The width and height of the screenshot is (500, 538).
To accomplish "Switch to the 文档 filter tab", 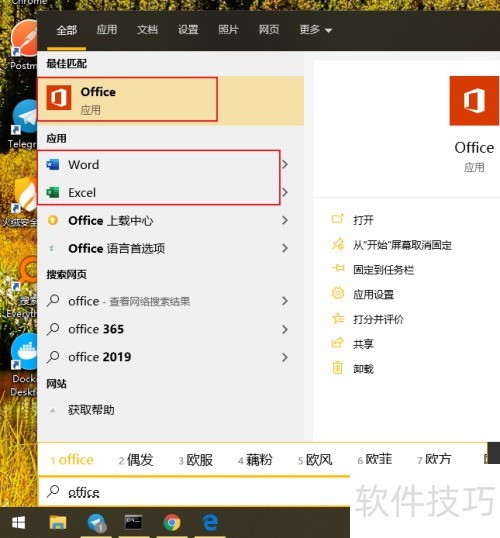I will pyautogui.click(x=147, y=30).
